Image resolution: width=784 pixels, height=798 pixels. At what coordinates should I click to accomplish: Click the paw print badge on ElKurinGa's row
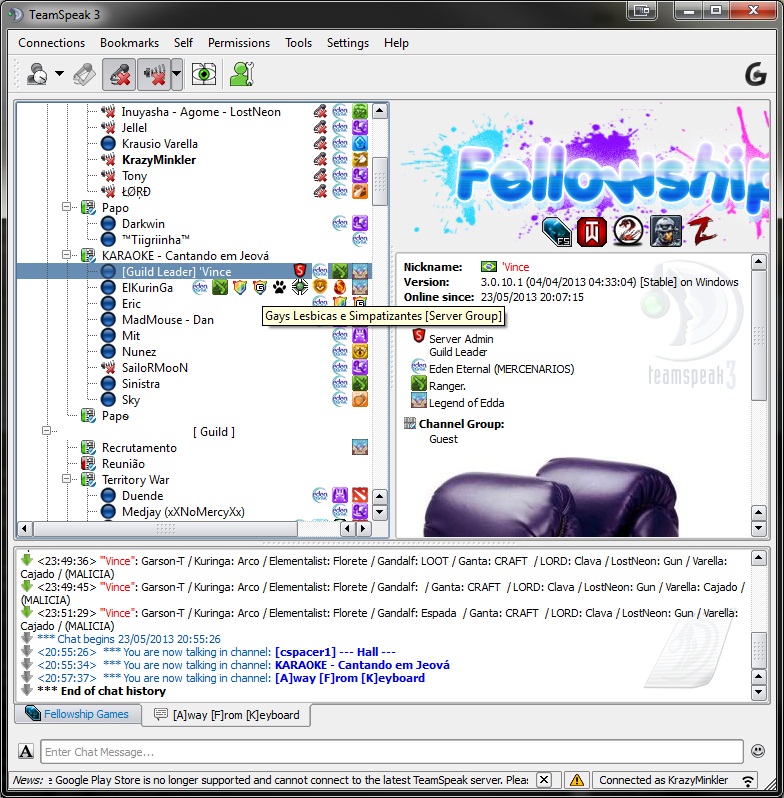(x=279, y=288)
